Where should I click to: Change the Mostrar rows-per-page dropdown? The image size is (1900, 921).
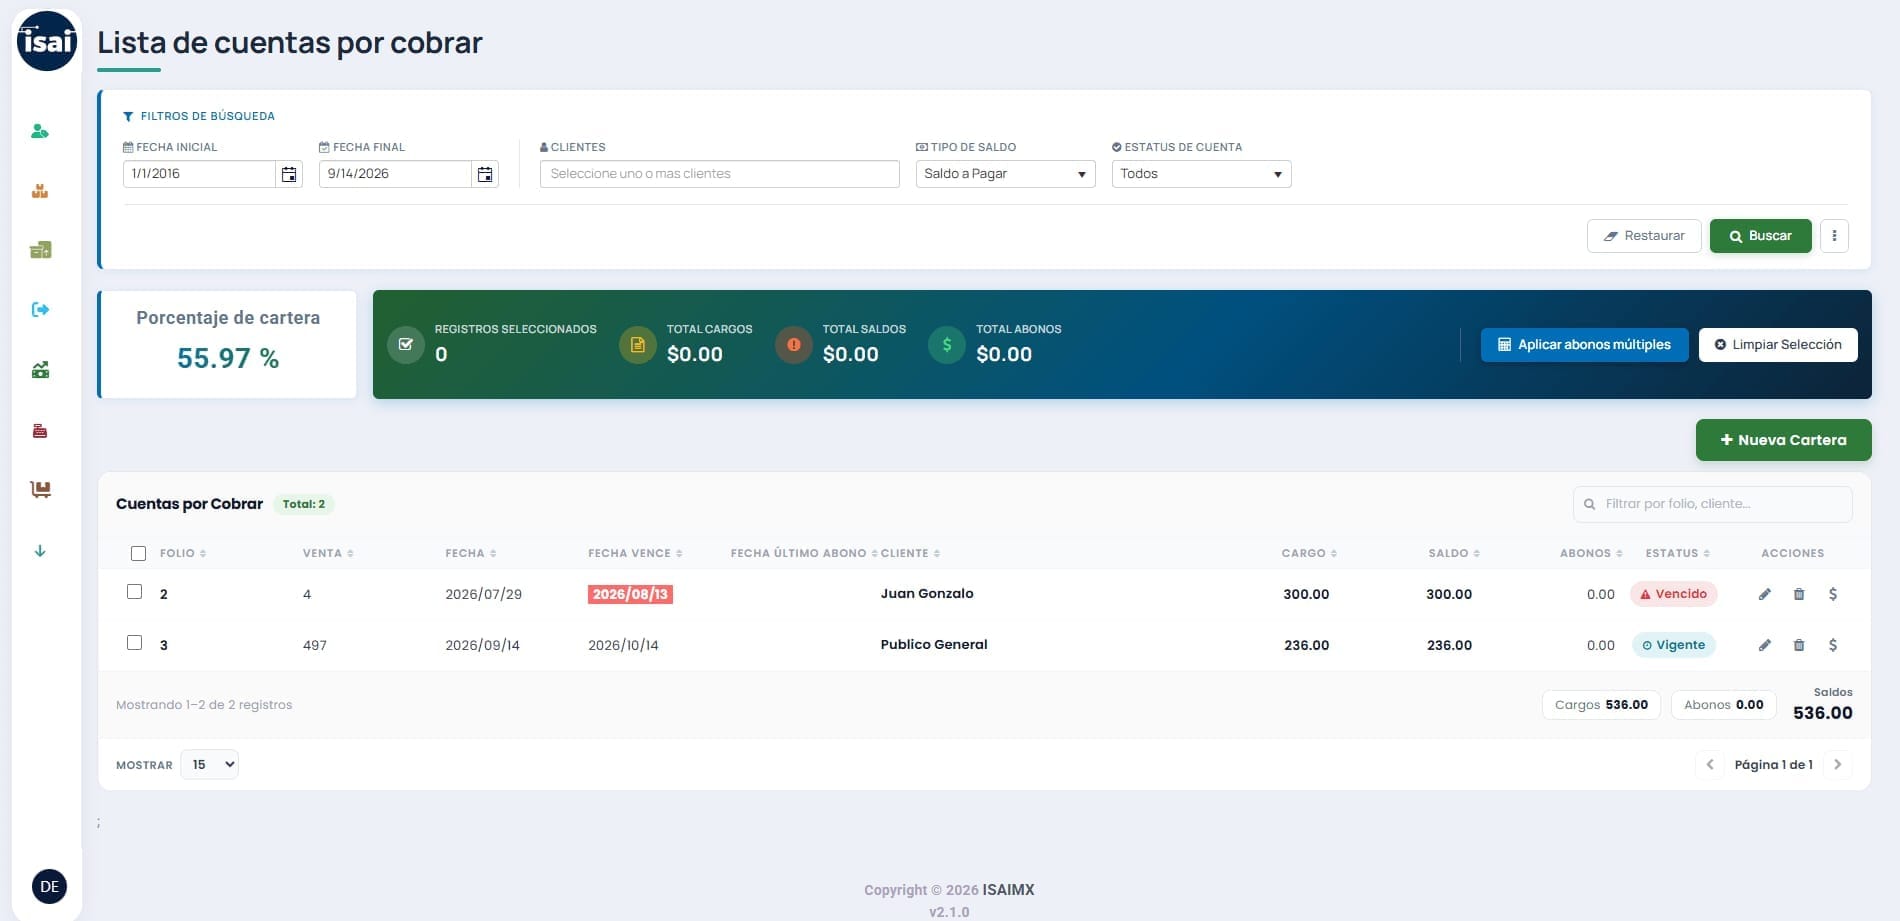[x=210, y=765]
